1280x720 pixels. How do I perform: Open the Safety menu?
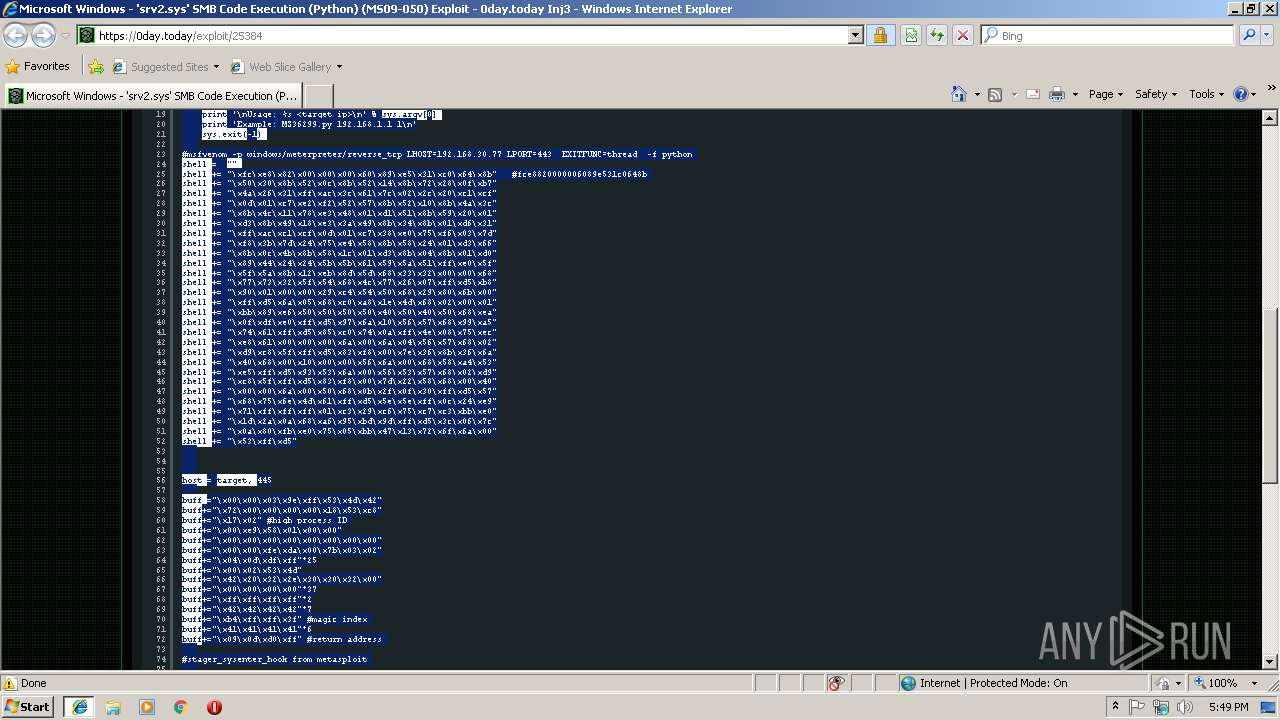[1156, 94]
